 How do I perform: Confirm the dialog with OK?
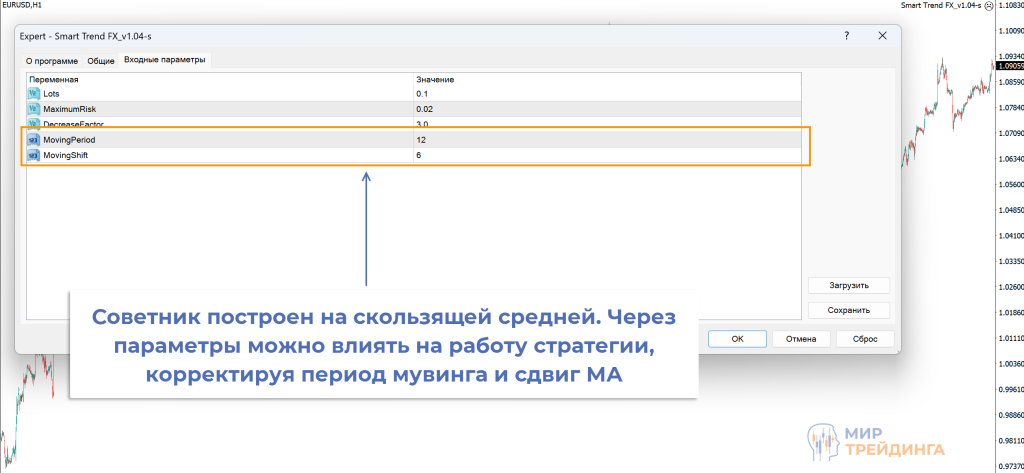coord(737,339)
